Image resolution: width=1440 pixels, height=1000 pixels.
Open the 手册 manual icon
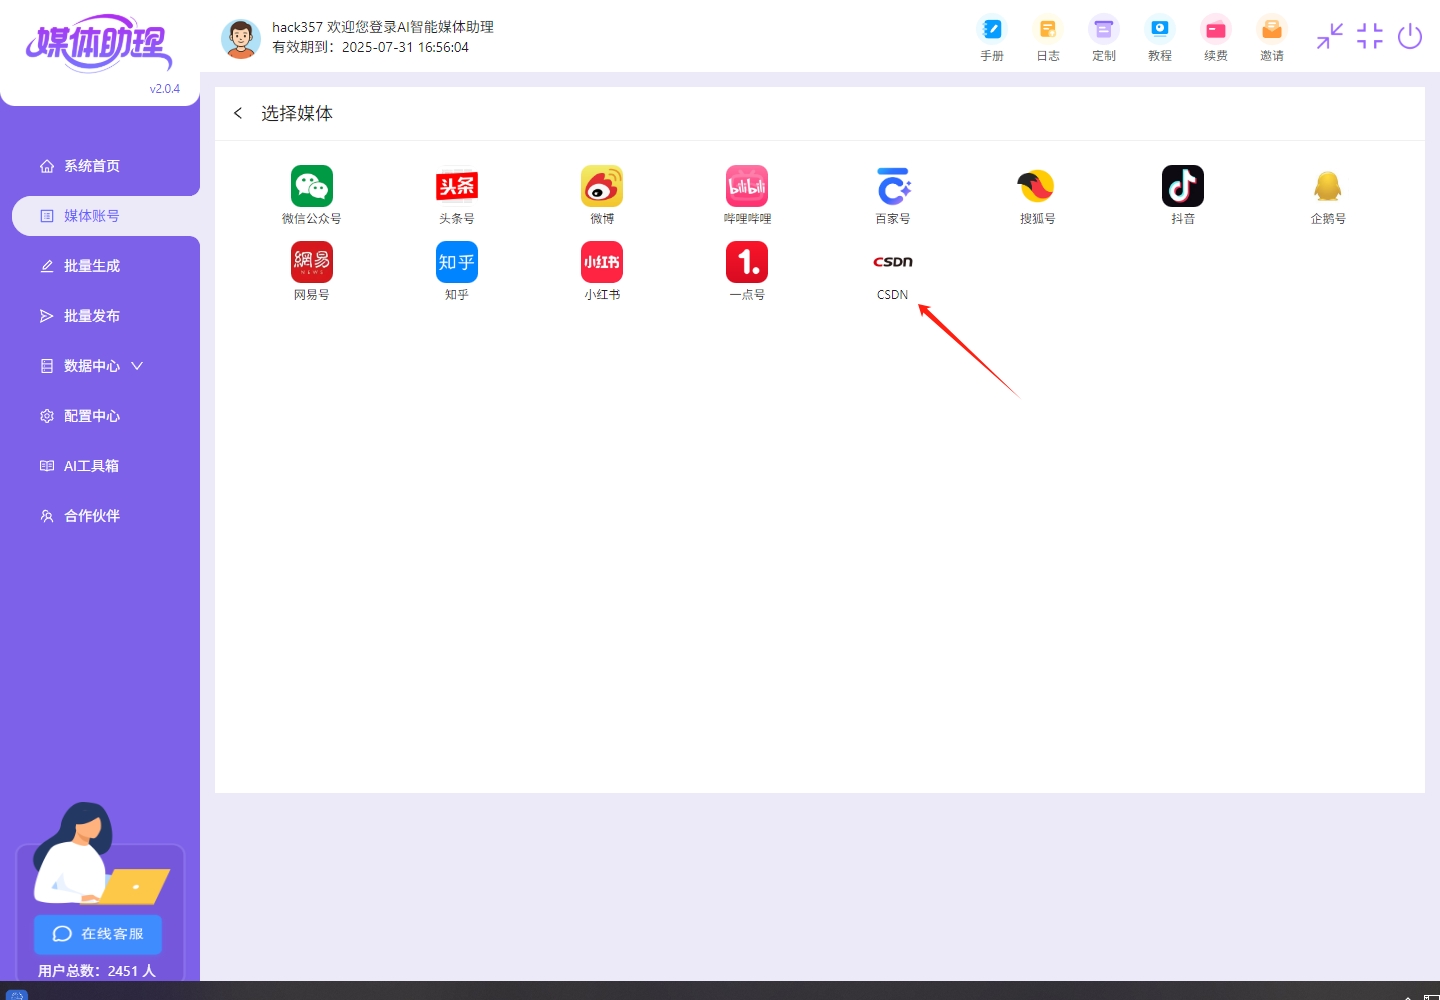click(x=992, y=29)
